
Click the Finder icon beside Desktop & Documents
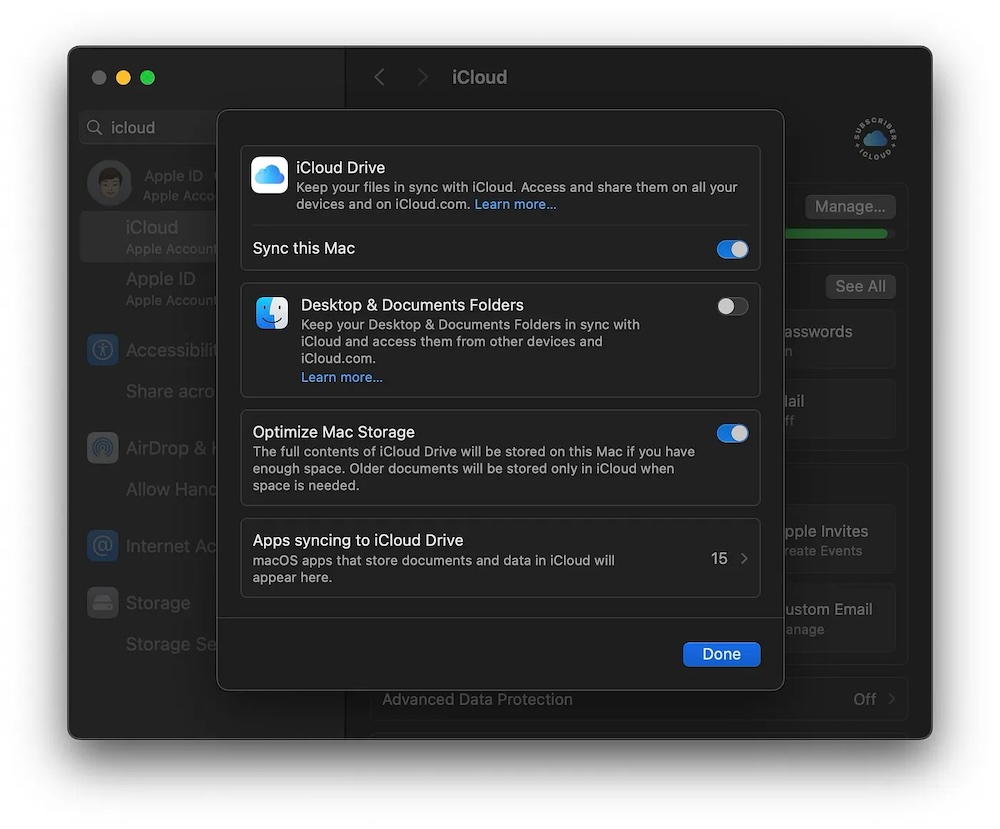click(x=272, y=313)
